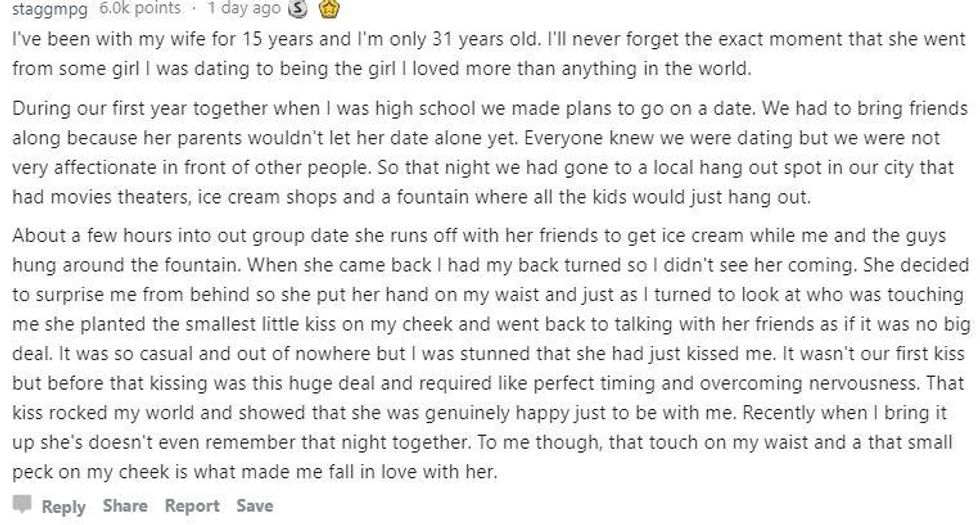Share this comment
Screen dimensions: 980x525
tap(124, 506)
